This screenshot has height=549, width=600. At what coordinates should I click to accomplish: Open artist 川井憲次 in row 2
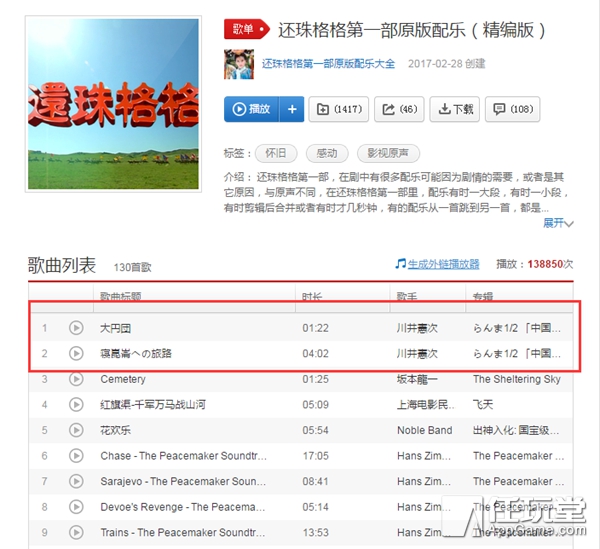click(417, 353)
